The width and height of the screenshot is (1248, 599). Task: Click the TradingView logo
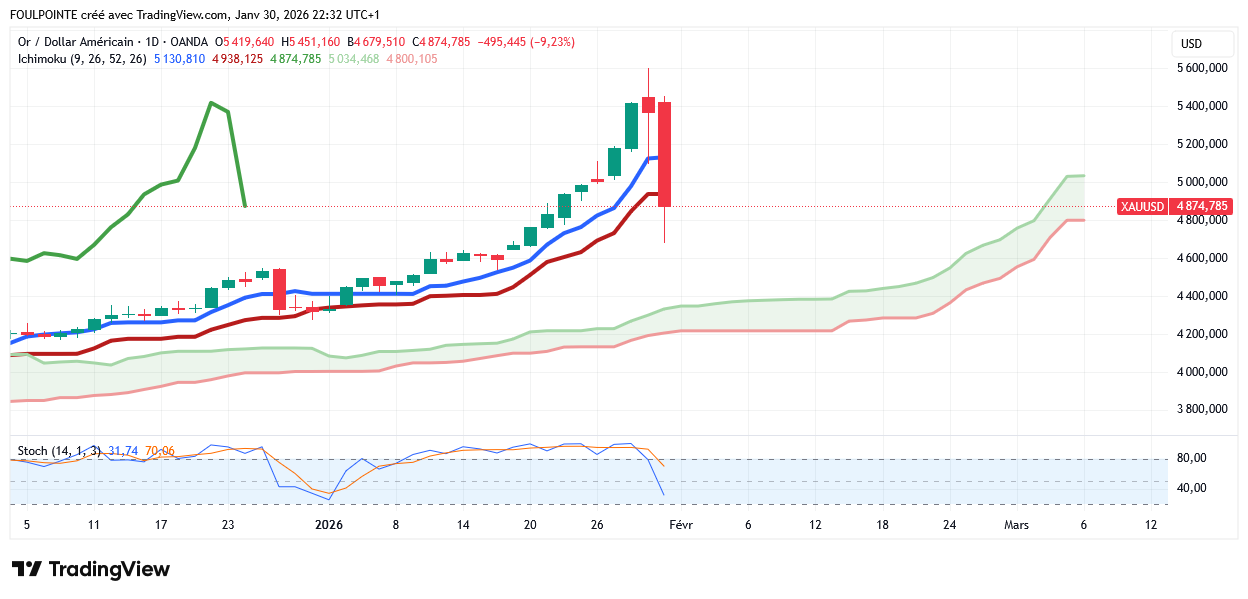[91, 569]
